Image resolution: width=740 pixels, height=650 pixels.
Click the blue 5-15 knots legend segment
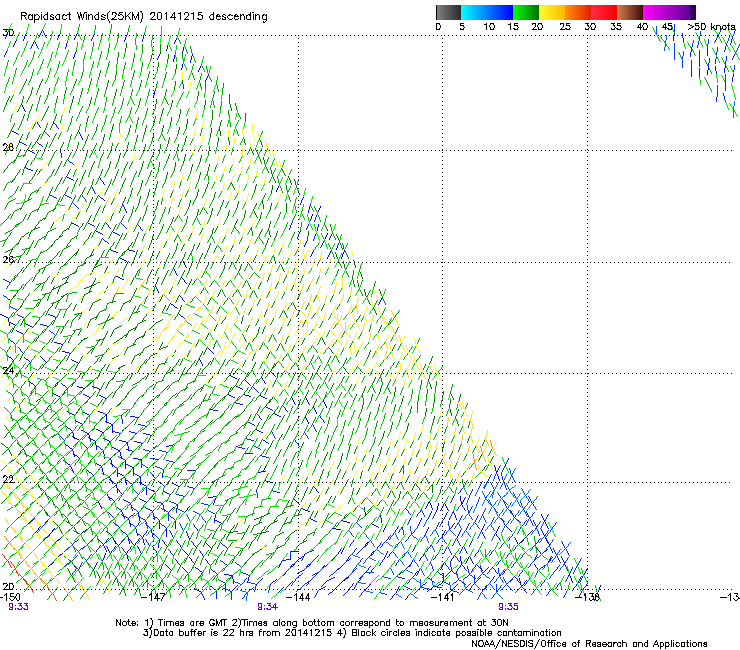[487, 12]
